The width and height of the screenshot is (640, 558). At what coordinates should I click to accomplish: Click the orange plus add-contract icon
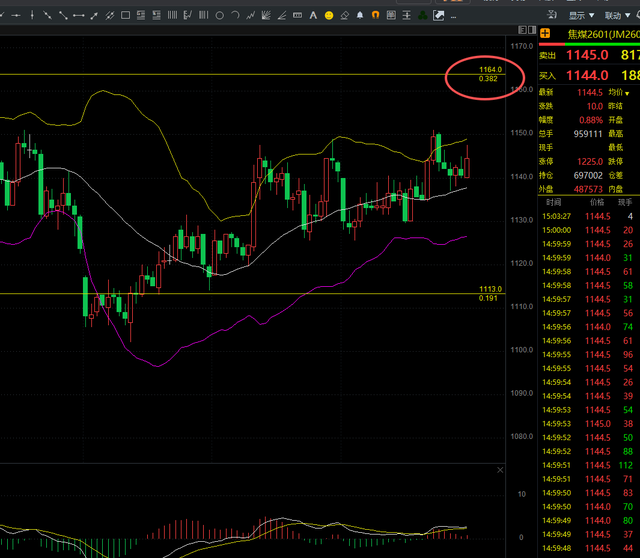[545, 33]
